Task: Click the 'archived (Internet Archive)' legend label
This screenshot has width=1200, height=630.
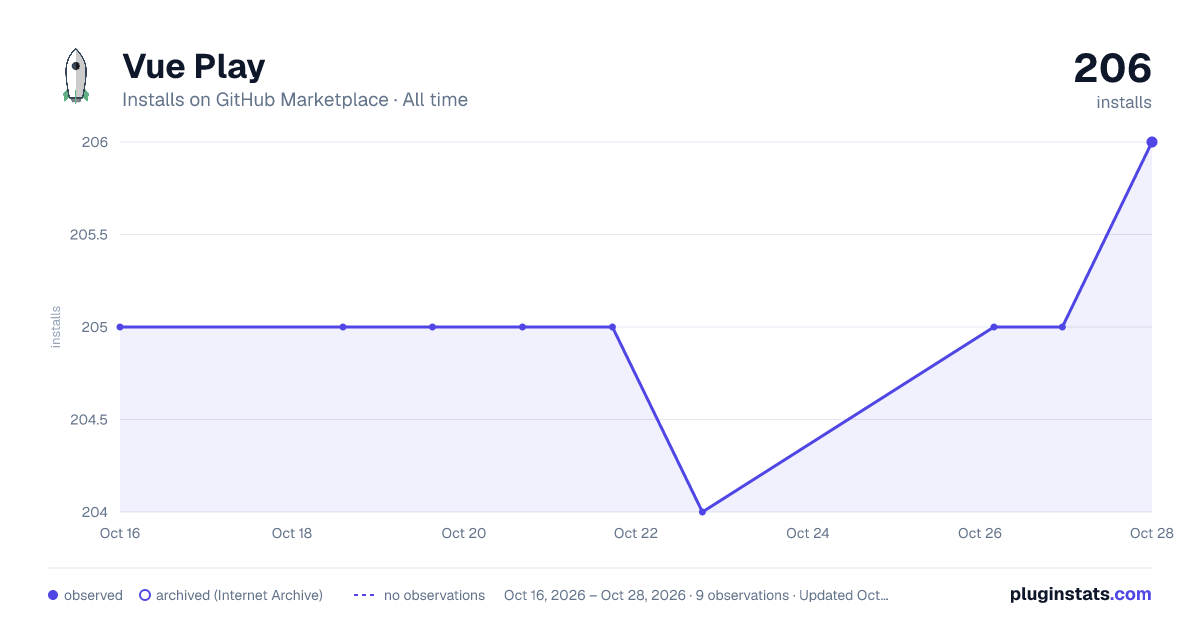Action: [239, 595]
